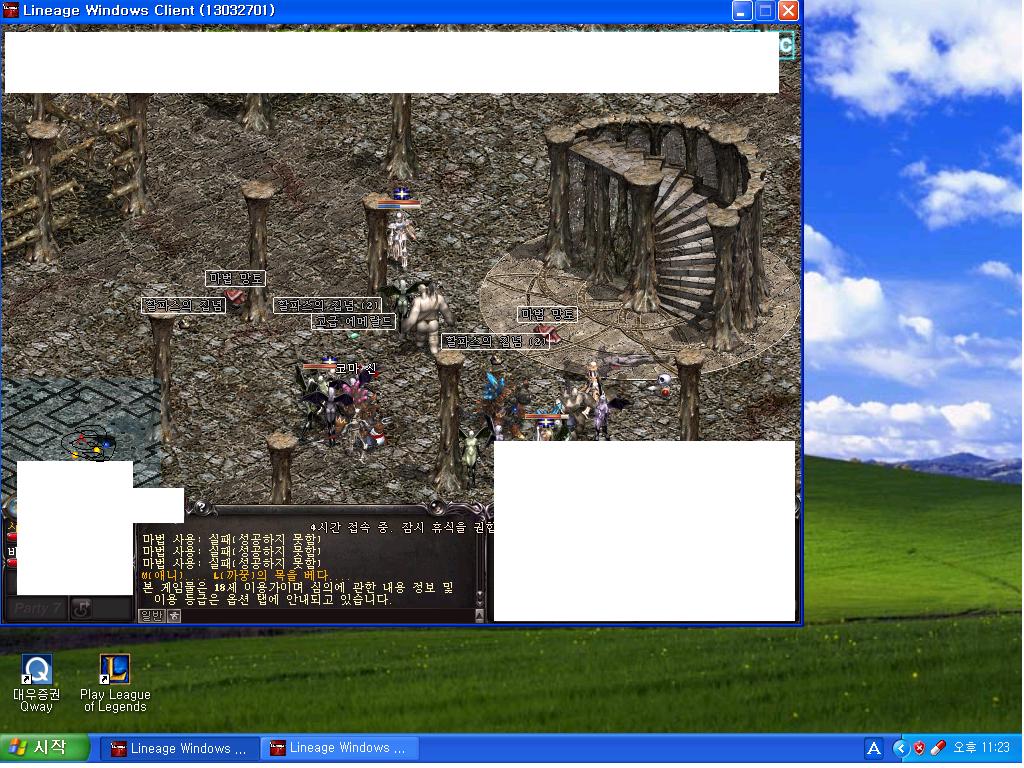This screenshot has height=768, width=1024.
Task: Click the Party 7 button
Action: click(x=37, y=608)
